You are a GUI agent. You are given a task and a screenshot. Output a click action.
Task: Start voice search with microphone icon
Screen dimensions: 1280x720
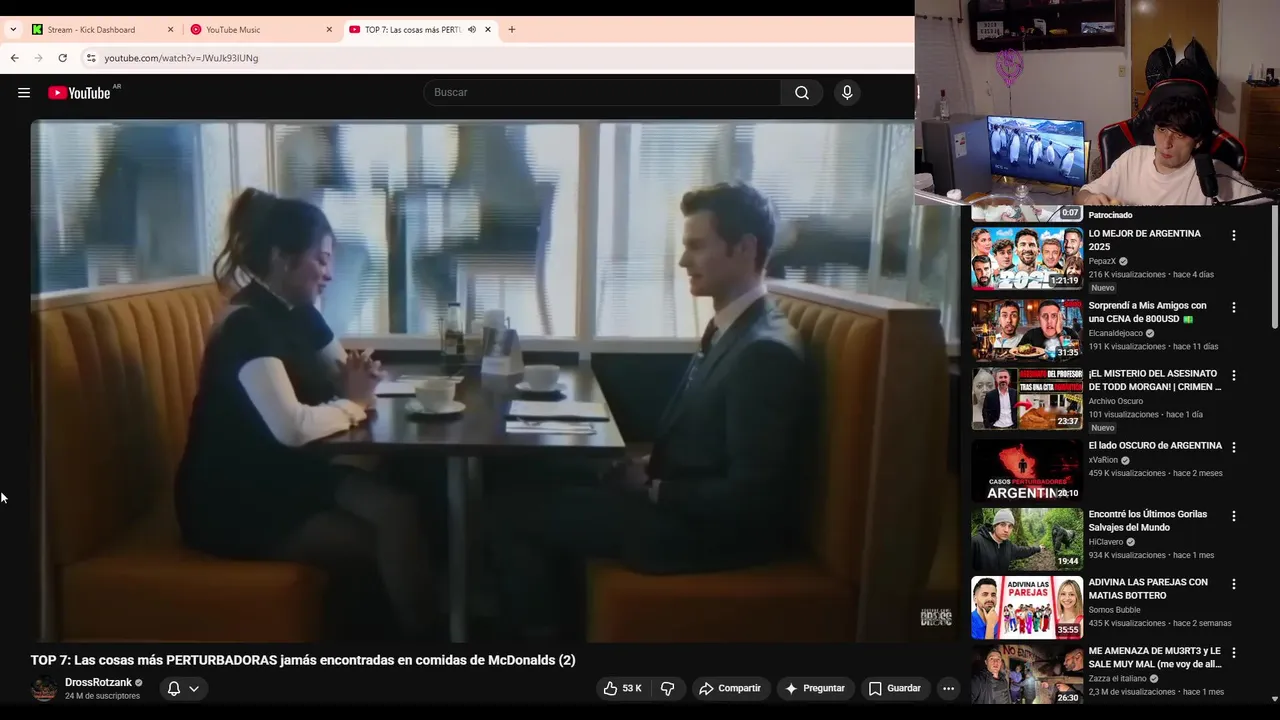point(847,93)
